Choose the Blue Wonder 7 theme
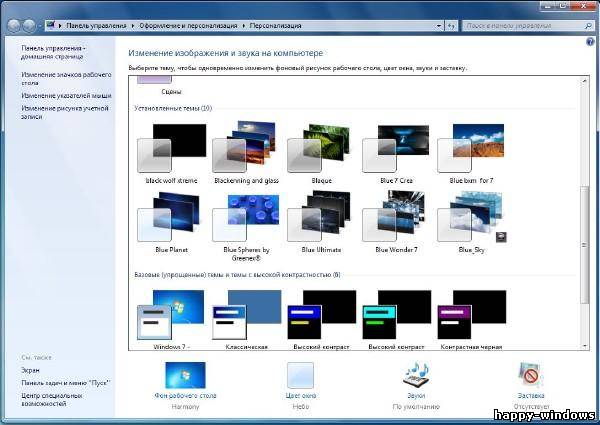The height and width of the screenshot is (425, 600). pos(396,224)
